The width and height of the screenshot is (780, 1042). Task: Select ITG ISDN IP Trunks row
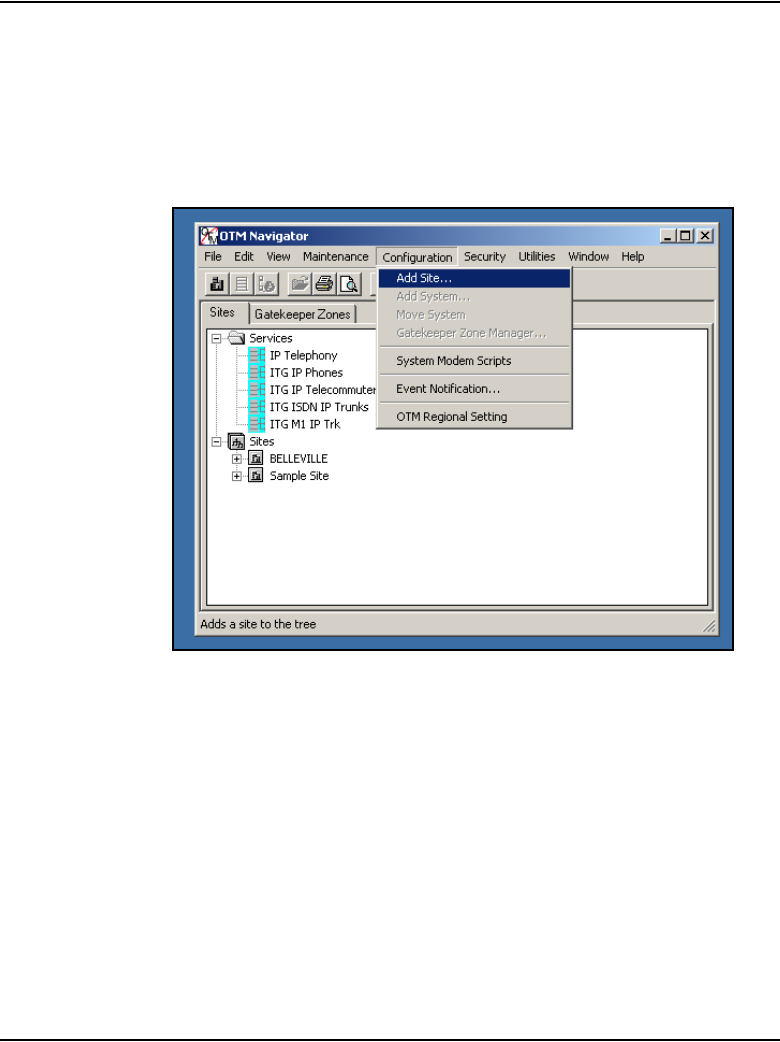(x=319, y=407)
